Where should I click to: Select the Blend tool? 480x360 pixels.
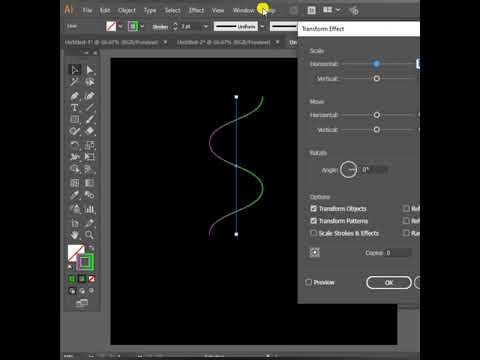click(90, 195)
